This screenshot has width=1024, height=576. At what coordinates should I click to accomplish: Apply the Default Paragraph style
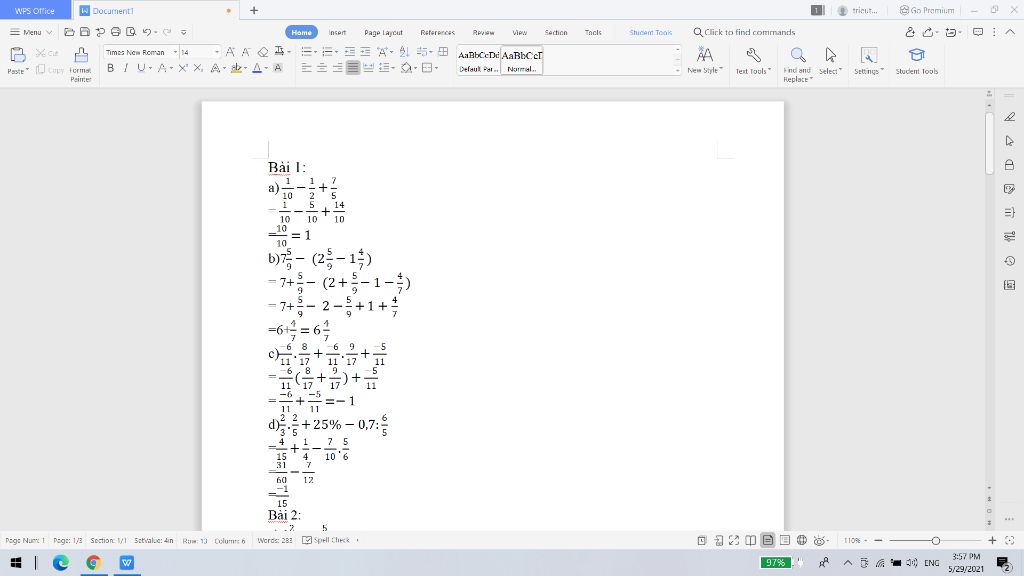(479, 61)
